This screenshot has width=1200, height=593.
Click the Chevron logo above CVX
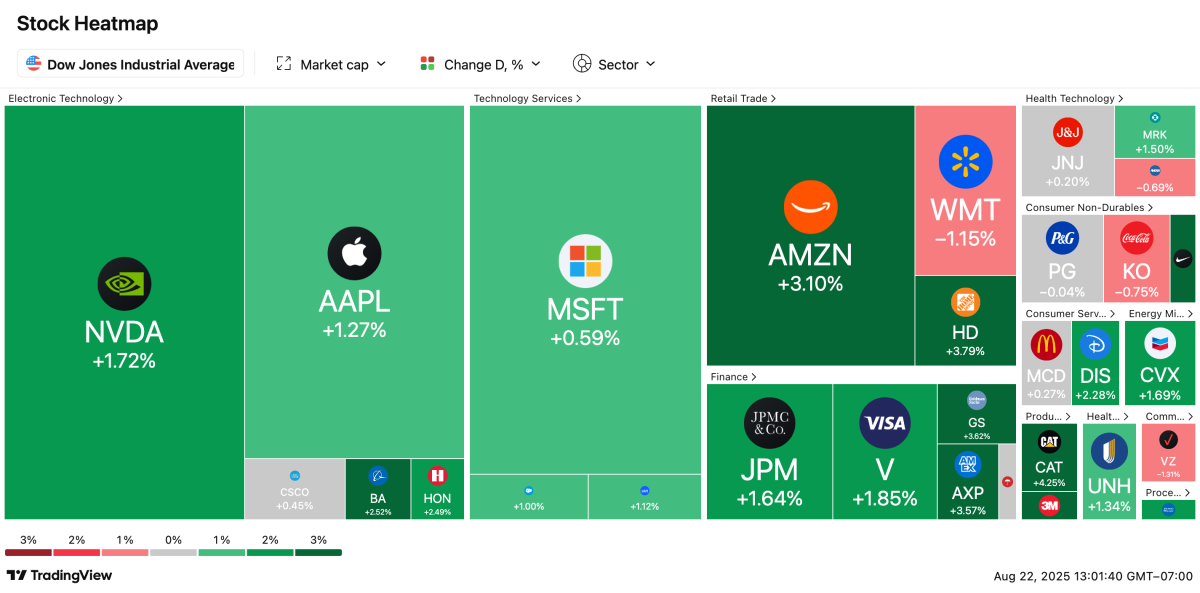click(x=1160, y=345)
